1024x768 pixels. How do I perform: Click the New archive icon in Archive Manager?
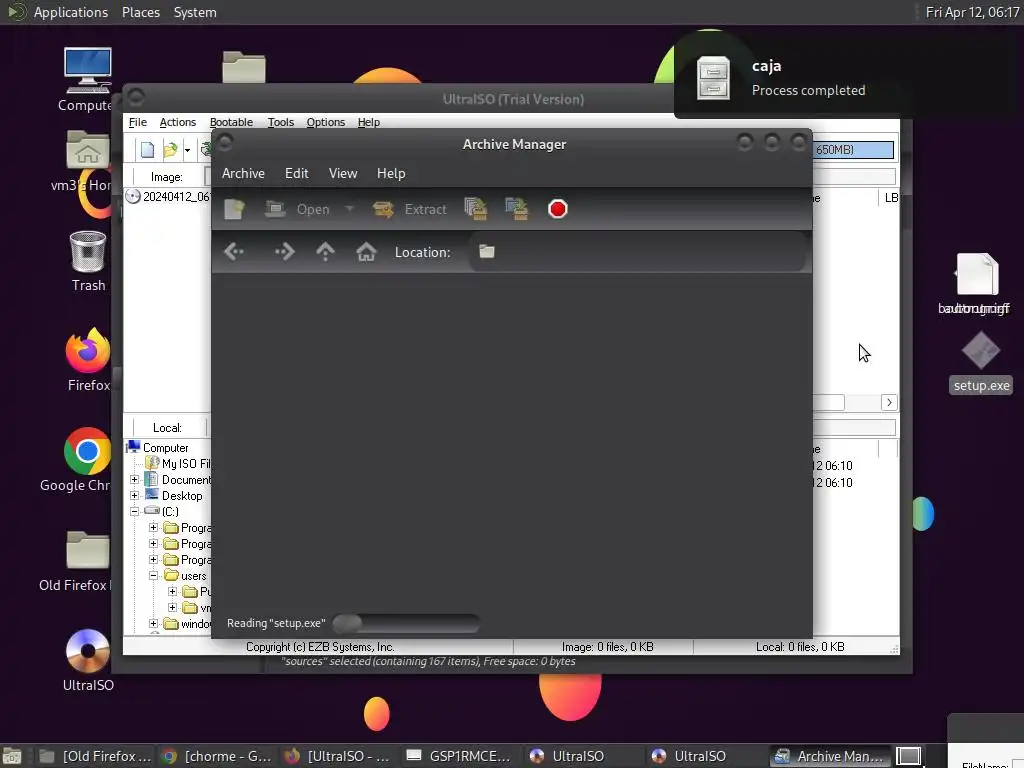point(234,209)
